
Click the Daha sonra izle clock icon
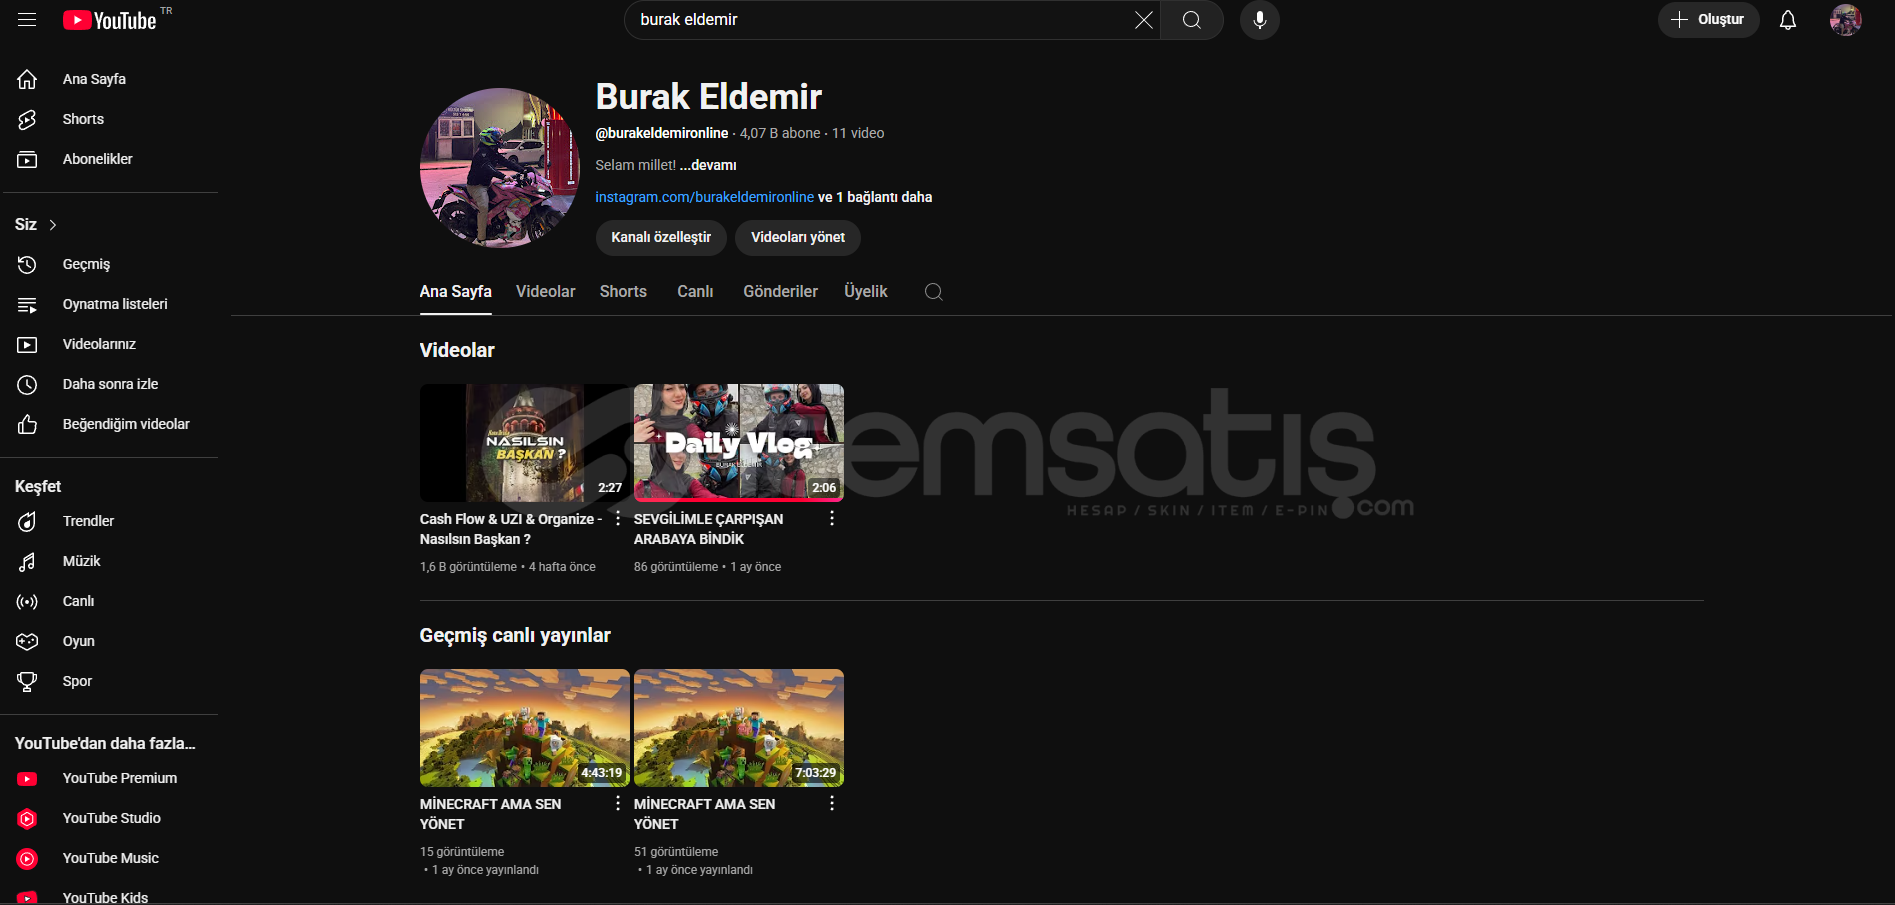(x=27, y=384)
